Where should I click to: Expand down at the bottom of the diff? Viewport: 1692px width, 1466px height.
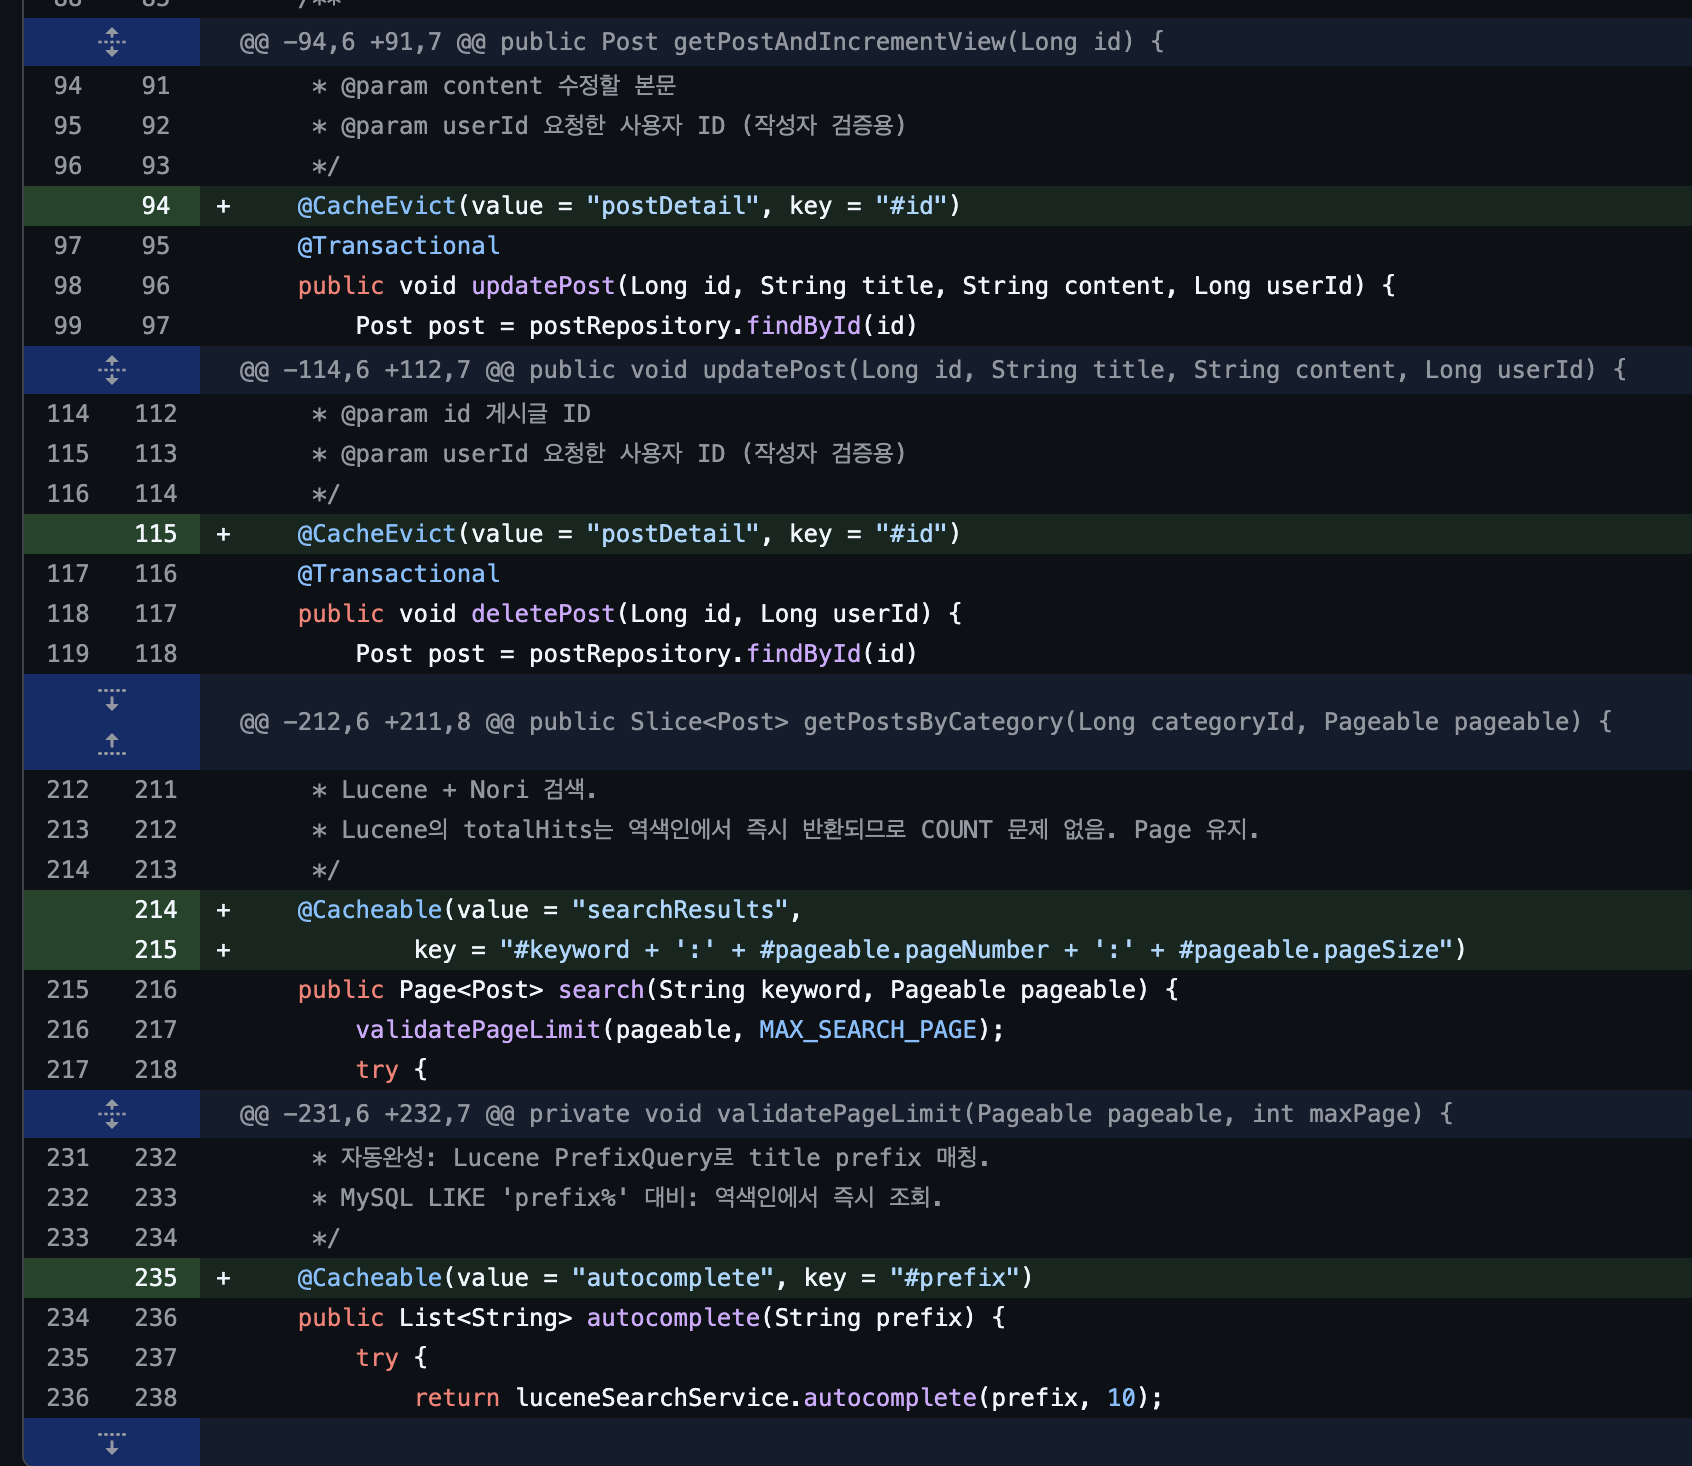click(x=111, y=1442)
